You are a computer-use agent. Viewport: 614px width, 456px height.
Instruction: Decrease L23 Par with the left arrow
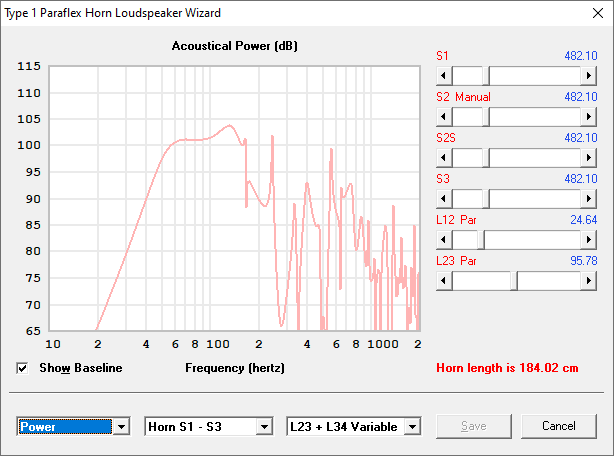(x=444, y=281)
